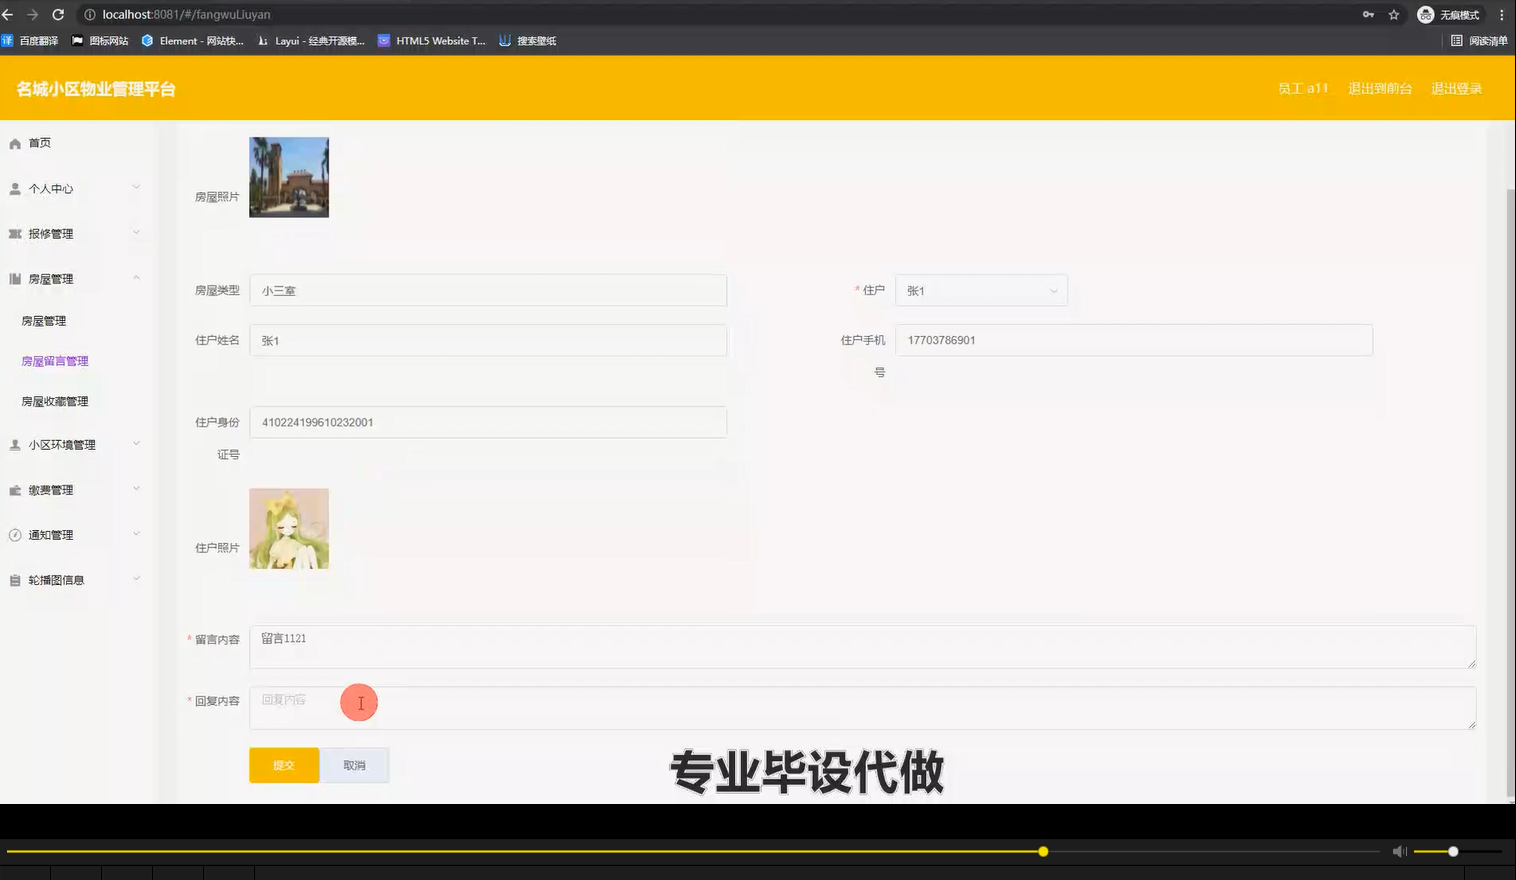This screenshot has width=1516, height=880.
Task: Click the 房屋管理 building icon
Action: [14, 278]
